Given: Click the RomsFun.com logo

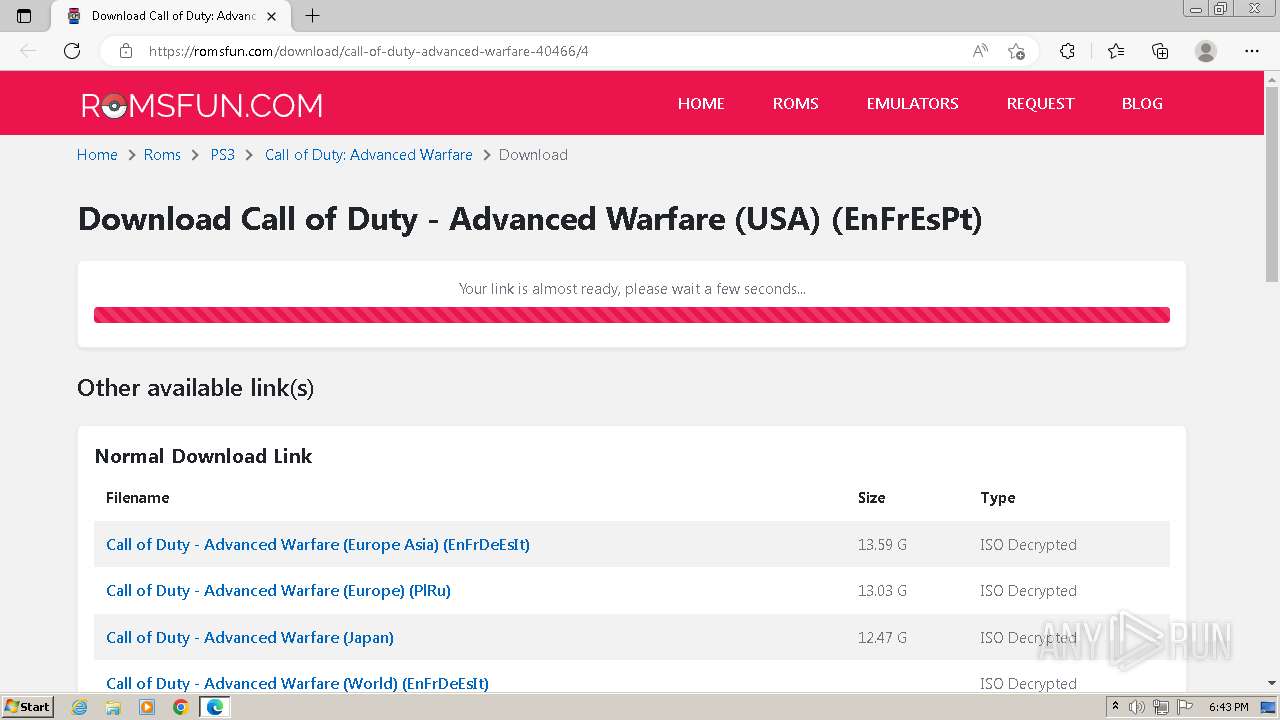Looking at the screenshot, I should [202, 105].
